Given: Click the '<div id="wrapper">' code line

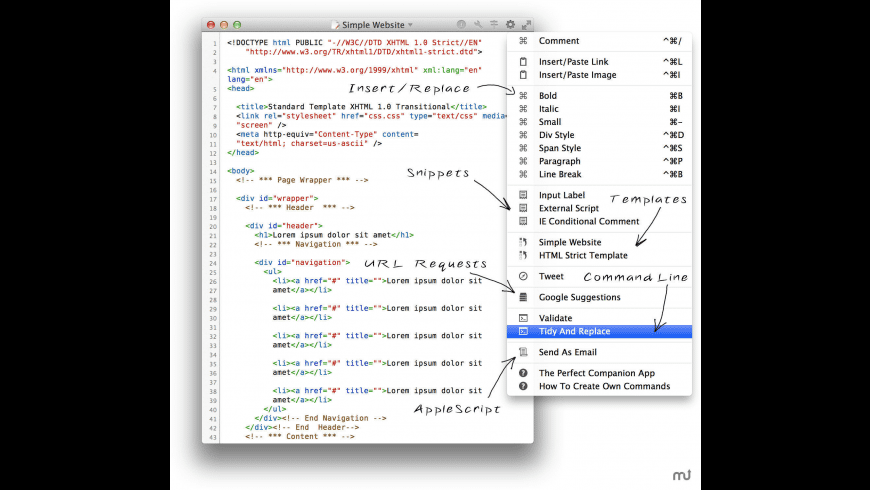Looking at the screenshot, I should [277, 198].
